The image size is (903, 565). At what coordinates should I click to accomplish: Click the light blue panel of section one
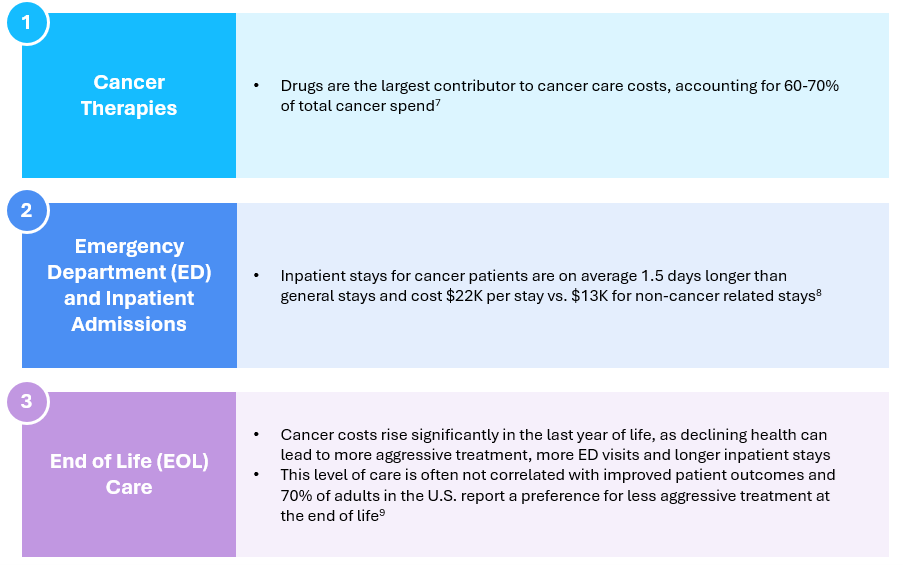click(x=562, y=96)
